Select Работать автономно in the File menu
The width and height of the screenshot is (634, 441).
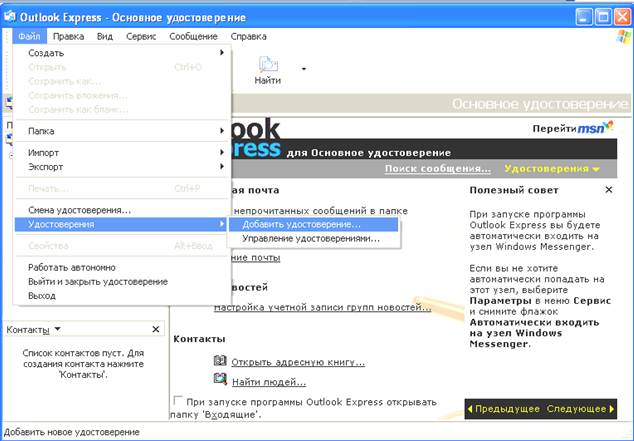pyautogui.click(x=121, y=268)
